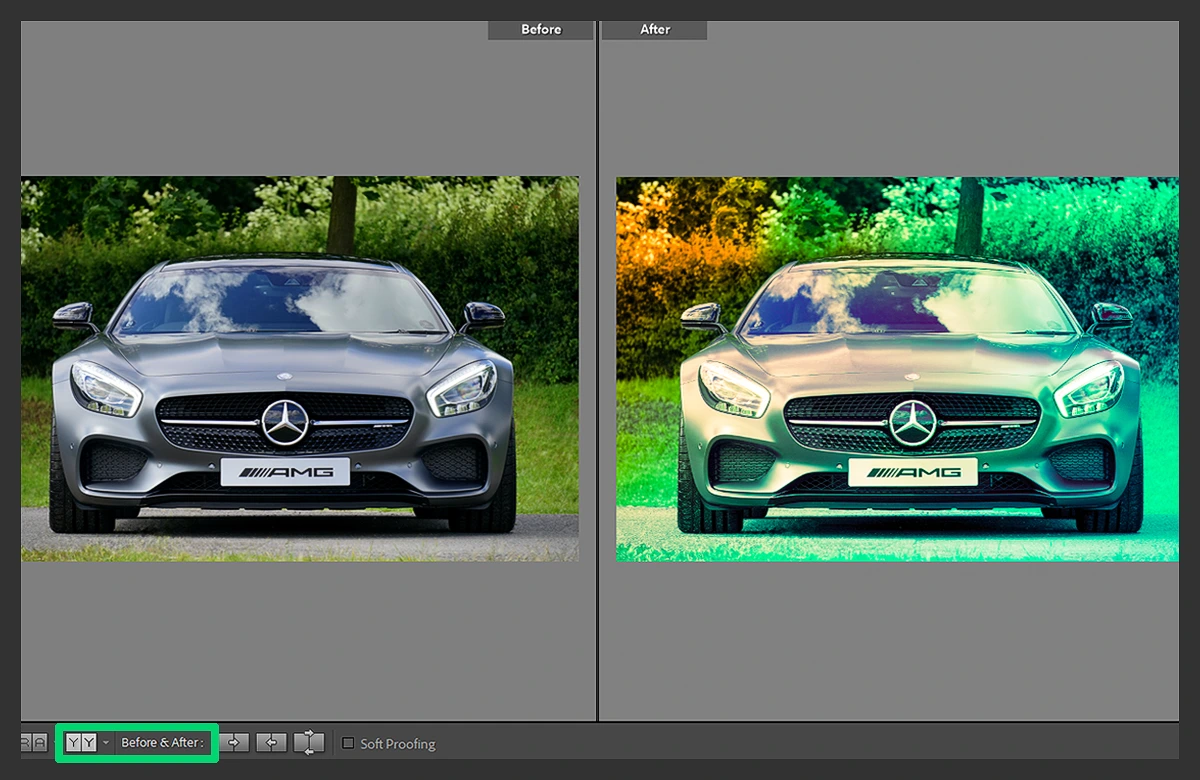
Task: Enable the Soft Proofing checkbox
Action: pyautogui.click(x=348, y=743)
